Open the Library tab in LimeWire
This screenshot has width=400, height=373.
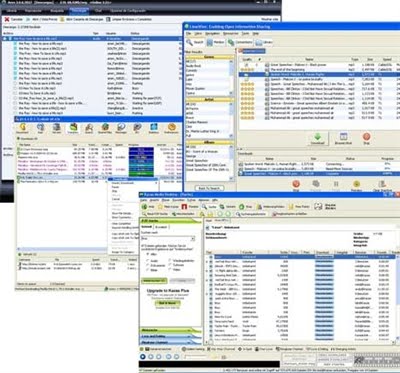tap(264, 42)
